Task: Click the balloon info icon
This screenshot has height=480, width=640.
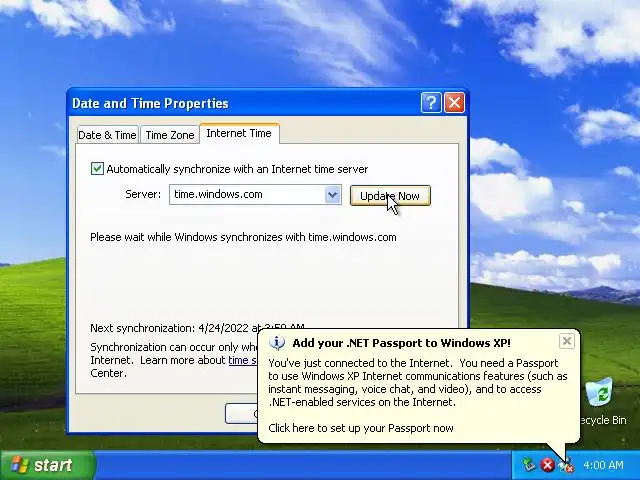Action: click(277, 342)
